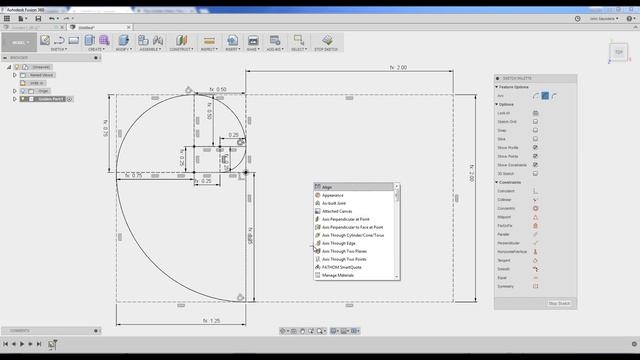The image size is (640, 360).
Task: Select the Insert icon
Action: pyautogui.click(x=232, y=40)
